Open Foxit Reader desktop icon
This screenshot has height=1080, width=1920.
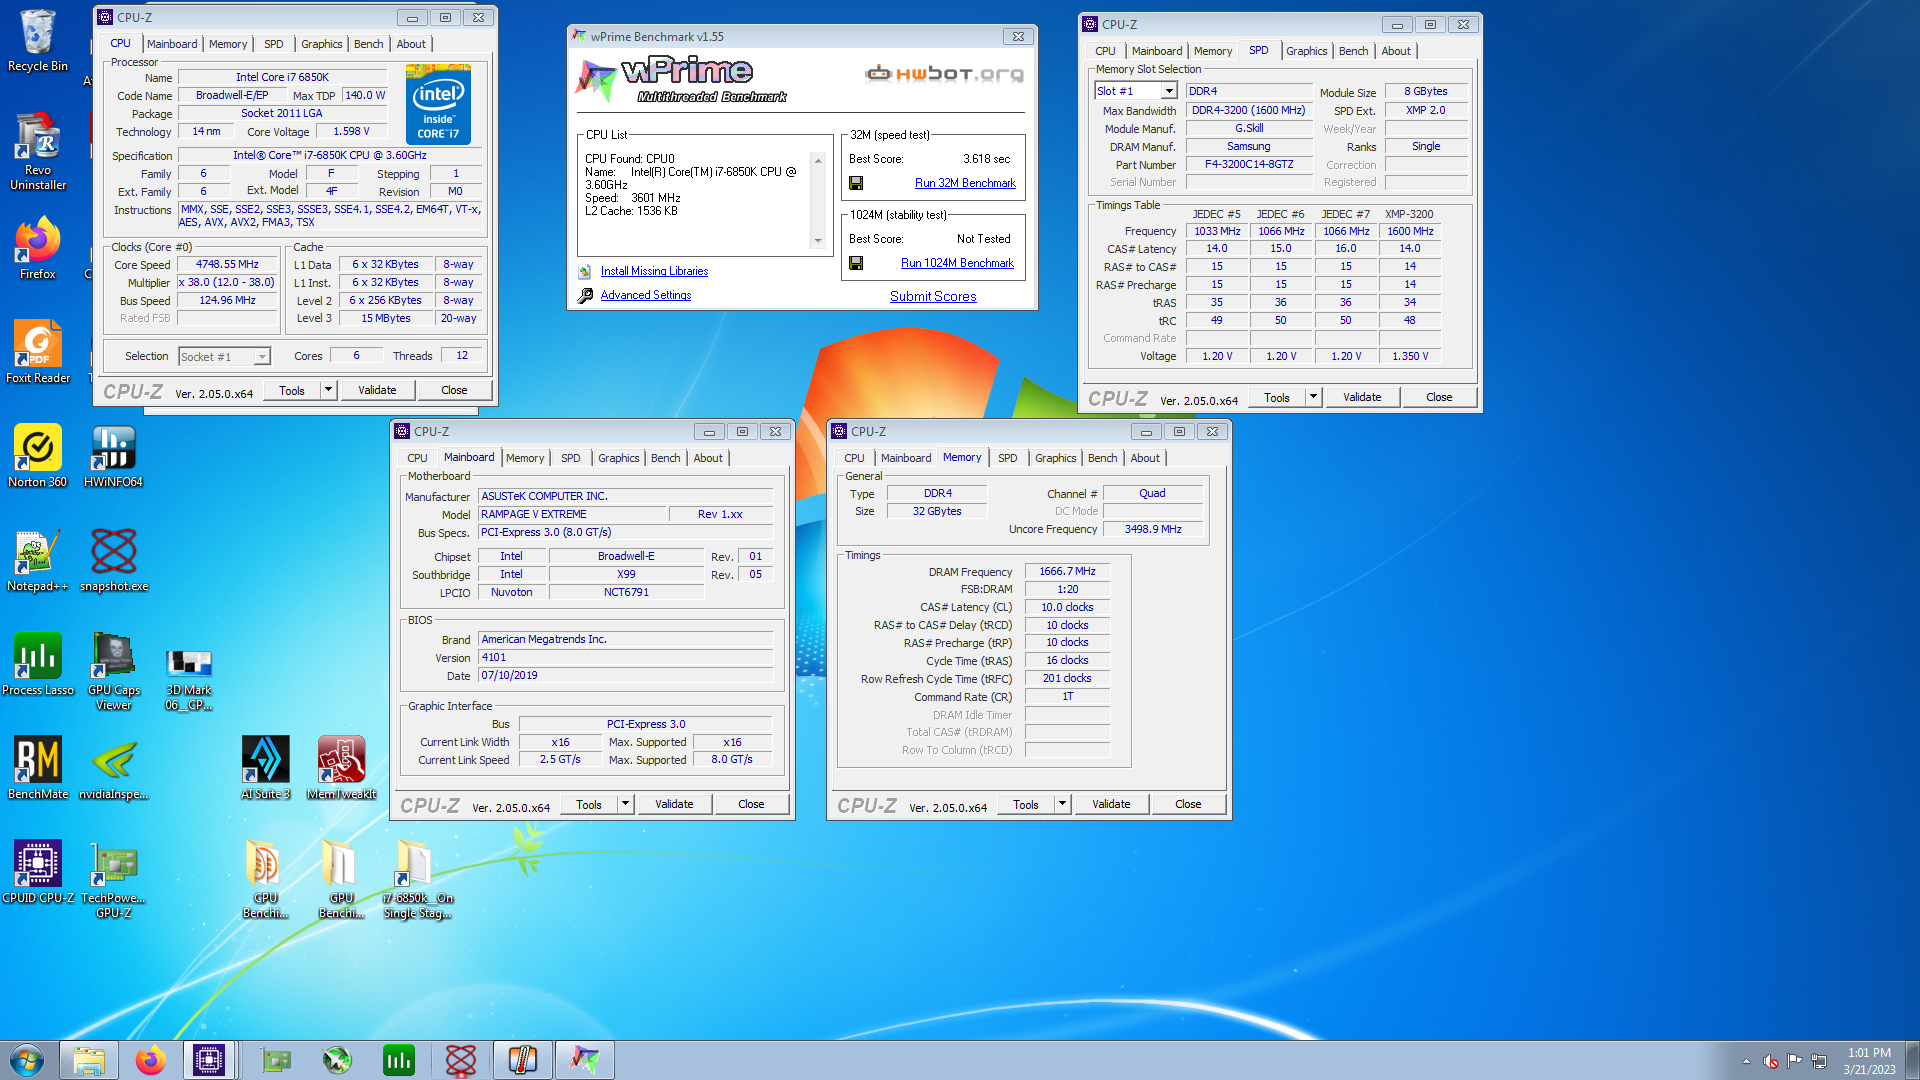tap(38, 352)
